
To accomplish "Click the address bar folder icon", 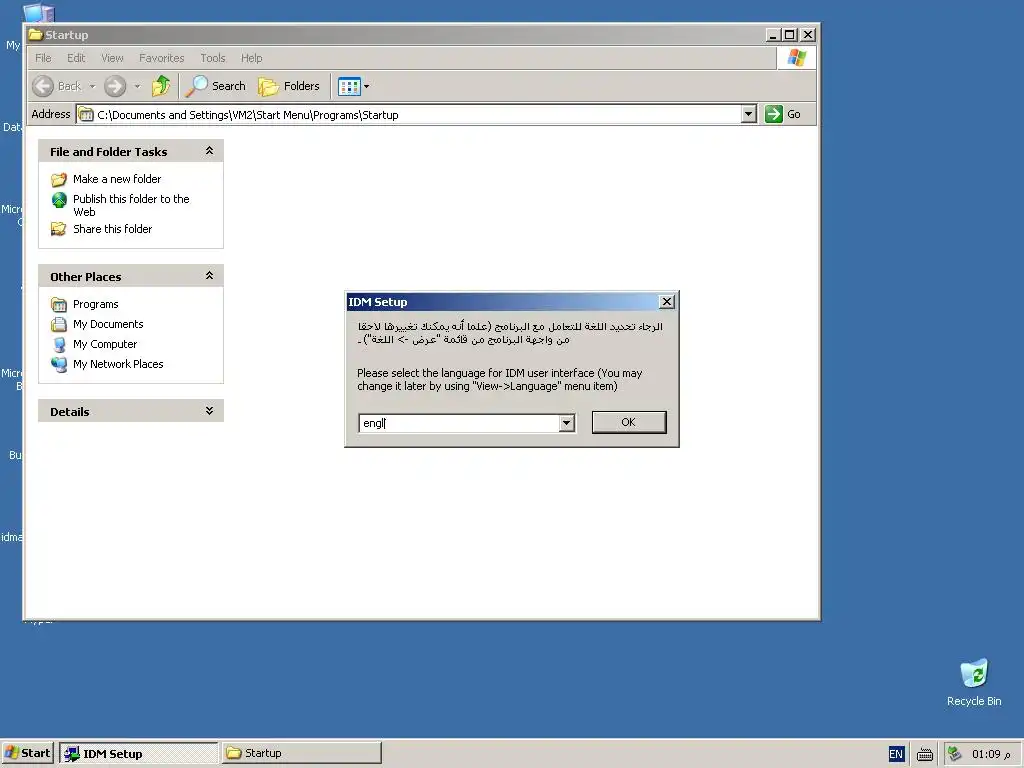I will pyautogui.click(x=86, y=114).
